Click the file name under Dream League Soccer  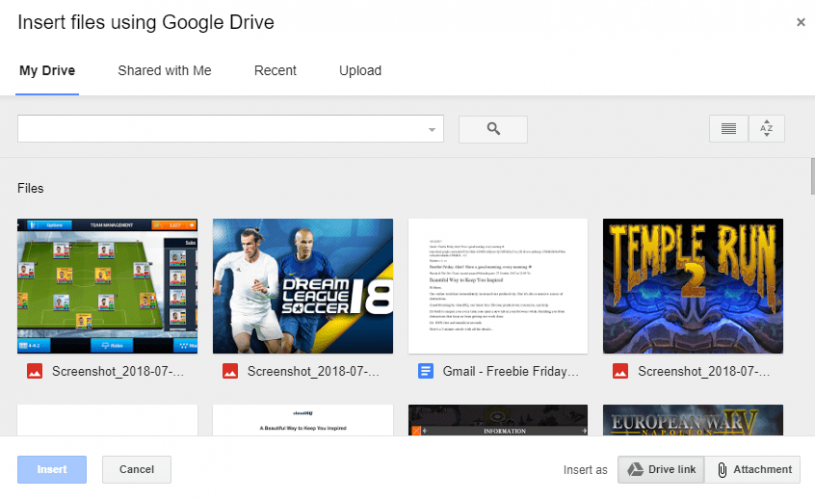[313, 371]
